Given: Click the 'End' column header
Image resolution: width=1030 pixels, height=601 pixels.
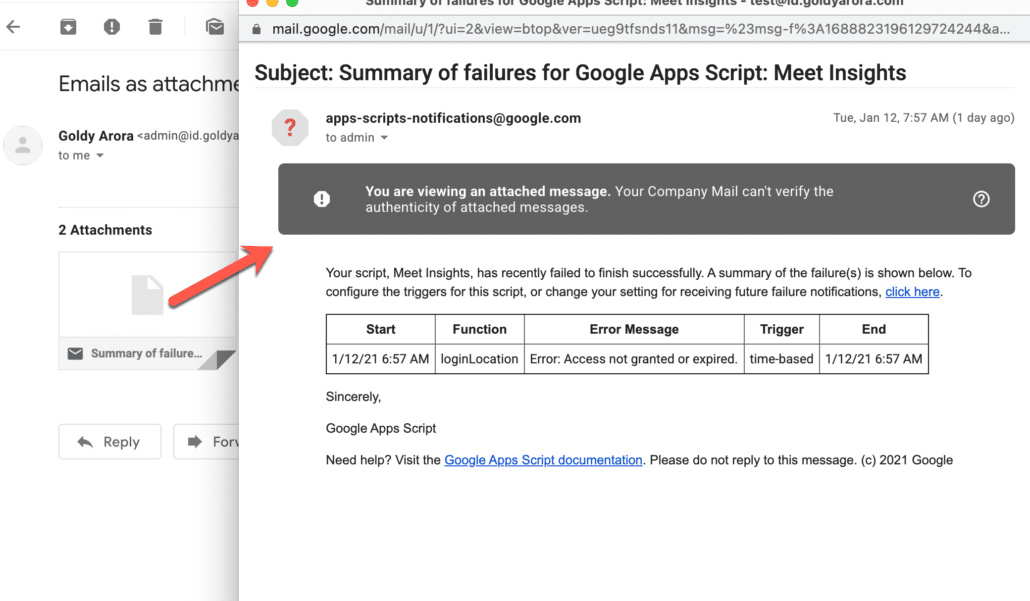Looking at the screenshot, I should tap(874, 329).
